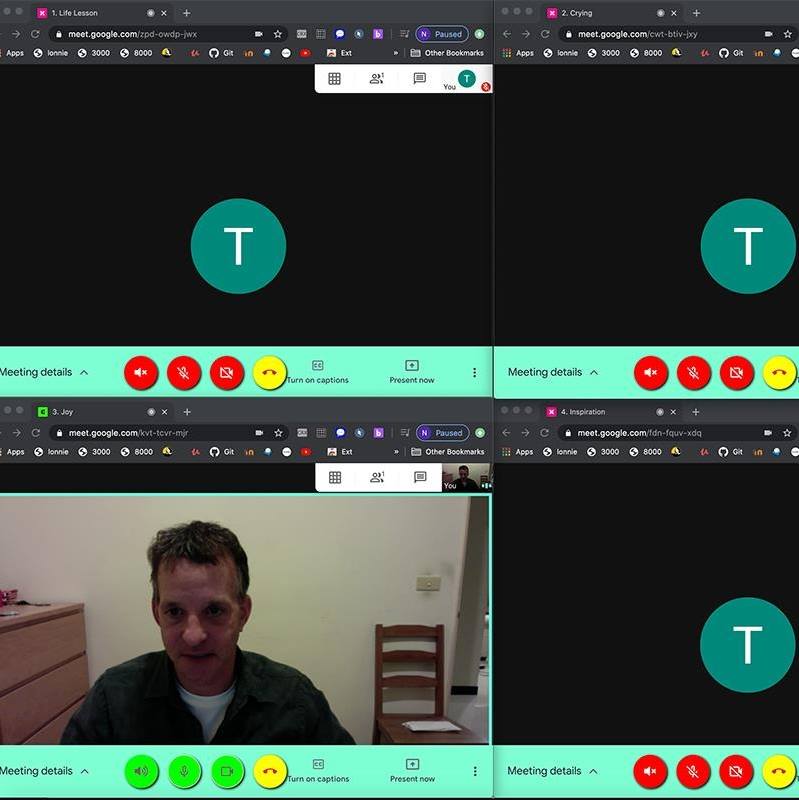This screenshot has width=799, height=800.
Task: Open the grid layout icon in Life Lesson window
Action: point(334,79)
